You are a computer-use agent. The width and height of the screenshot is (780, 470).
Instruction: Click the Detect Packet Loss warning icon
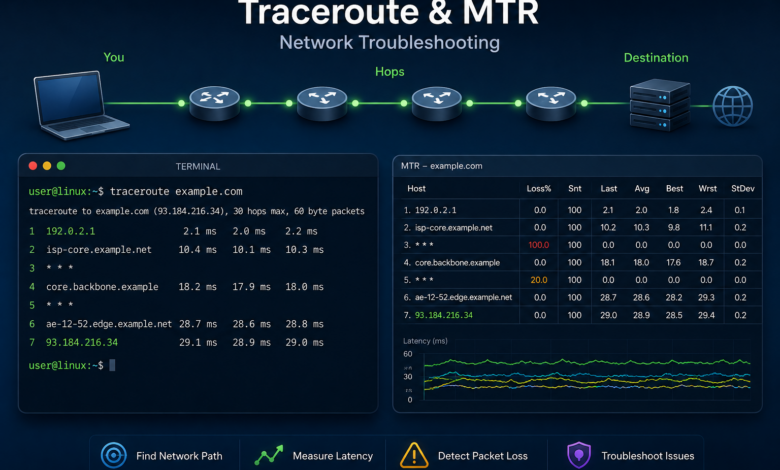click(x=414, y=455)
